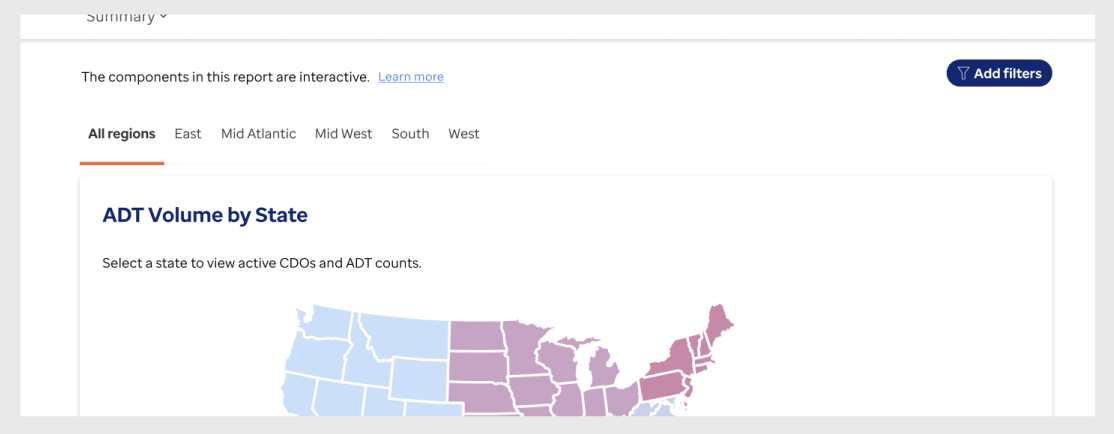Select the All regions tab

pyautogui.click(x=121, y=134)
